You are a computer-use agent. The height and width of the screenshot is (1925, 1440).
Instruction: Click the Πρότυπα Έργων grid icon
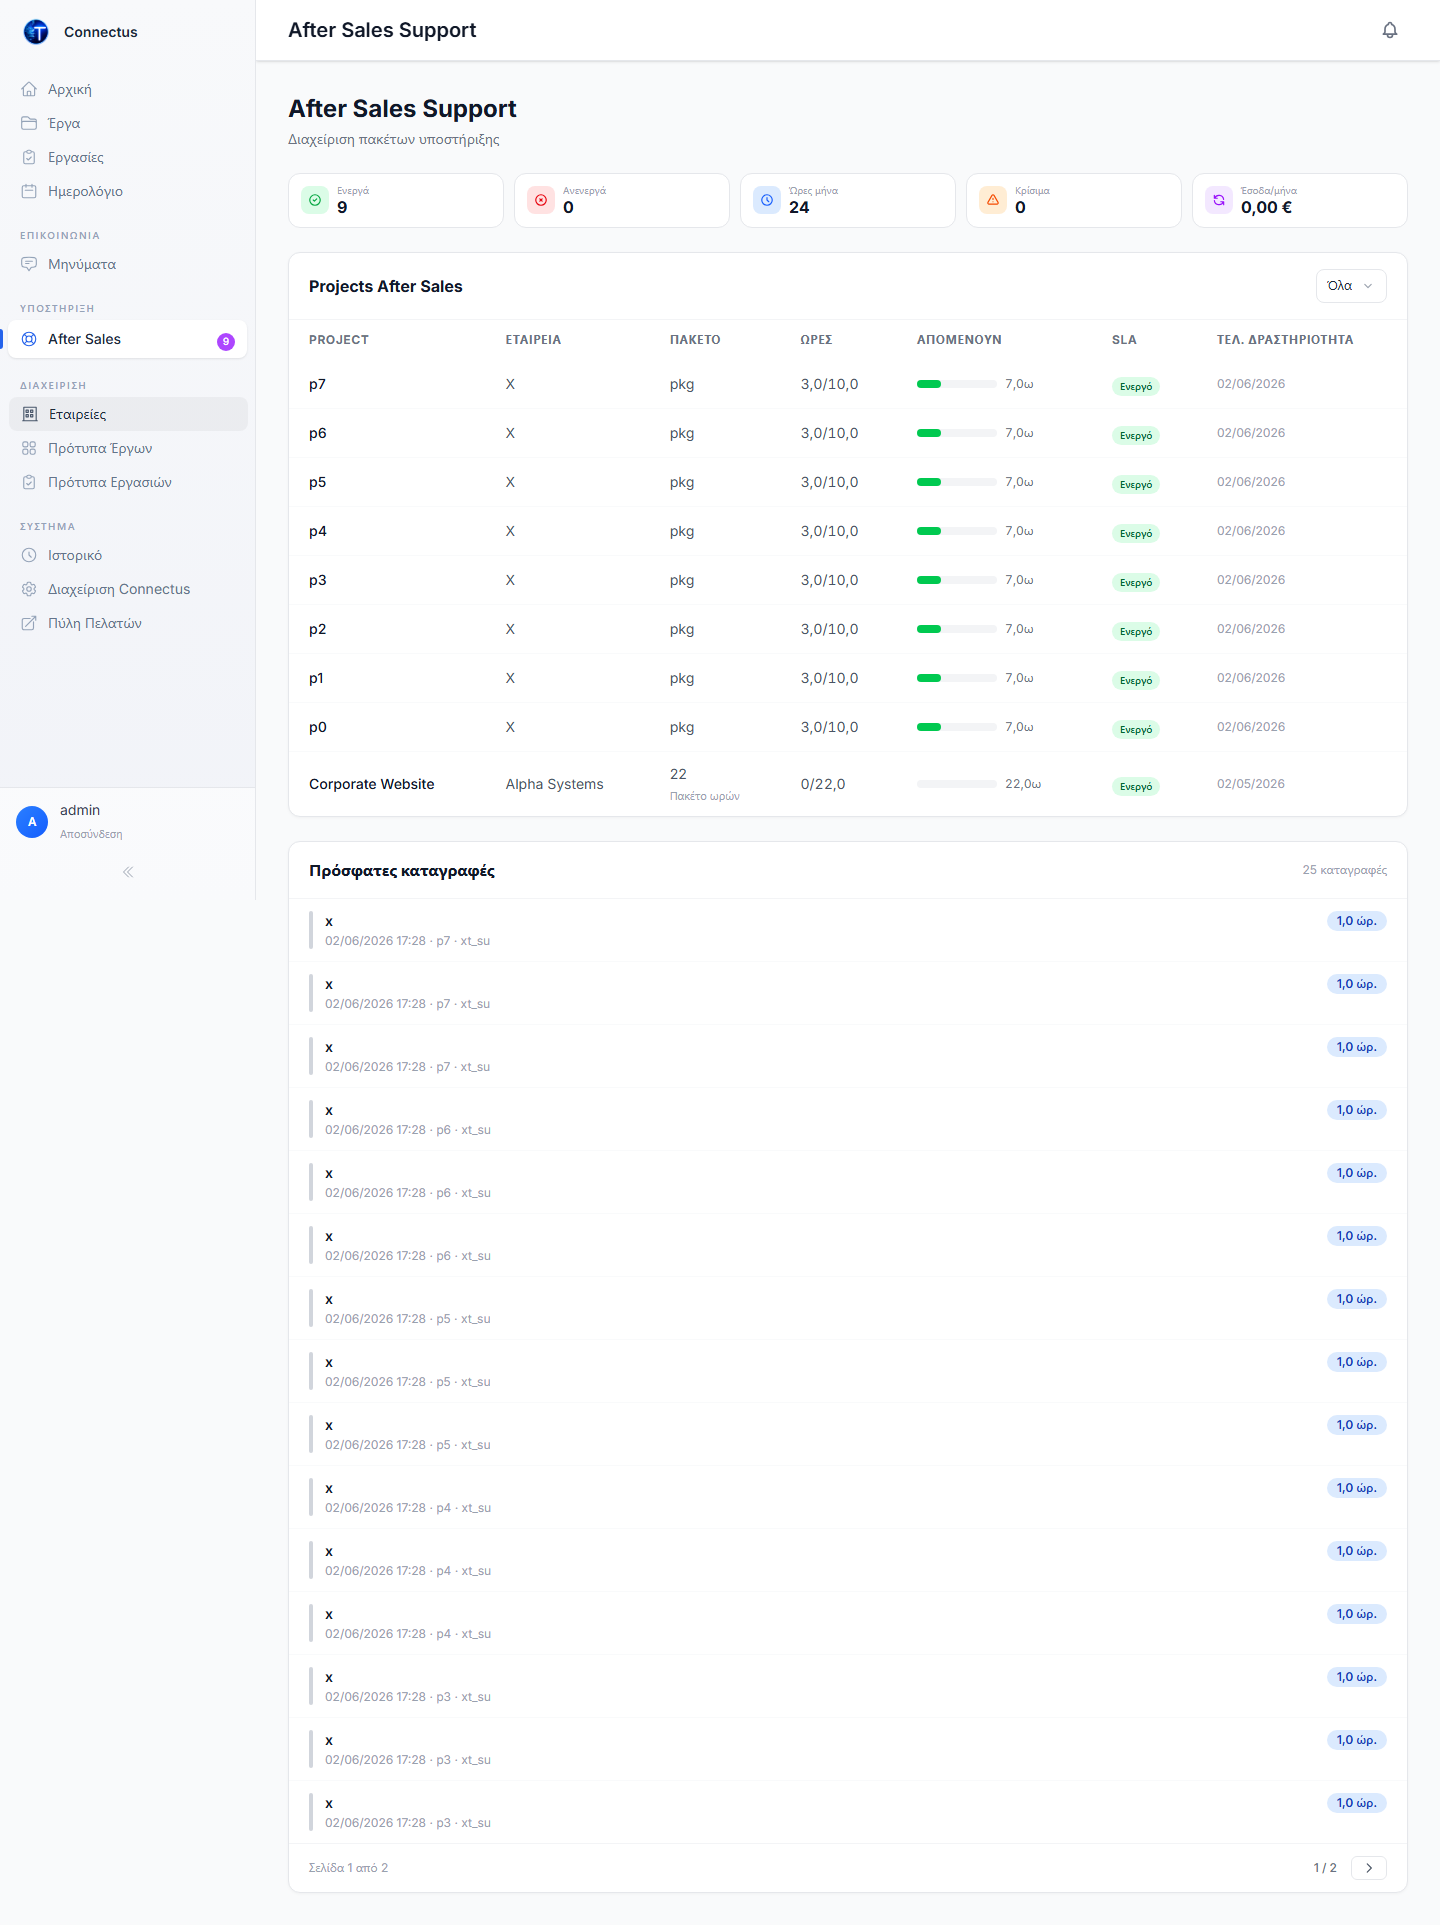[29, 448]
